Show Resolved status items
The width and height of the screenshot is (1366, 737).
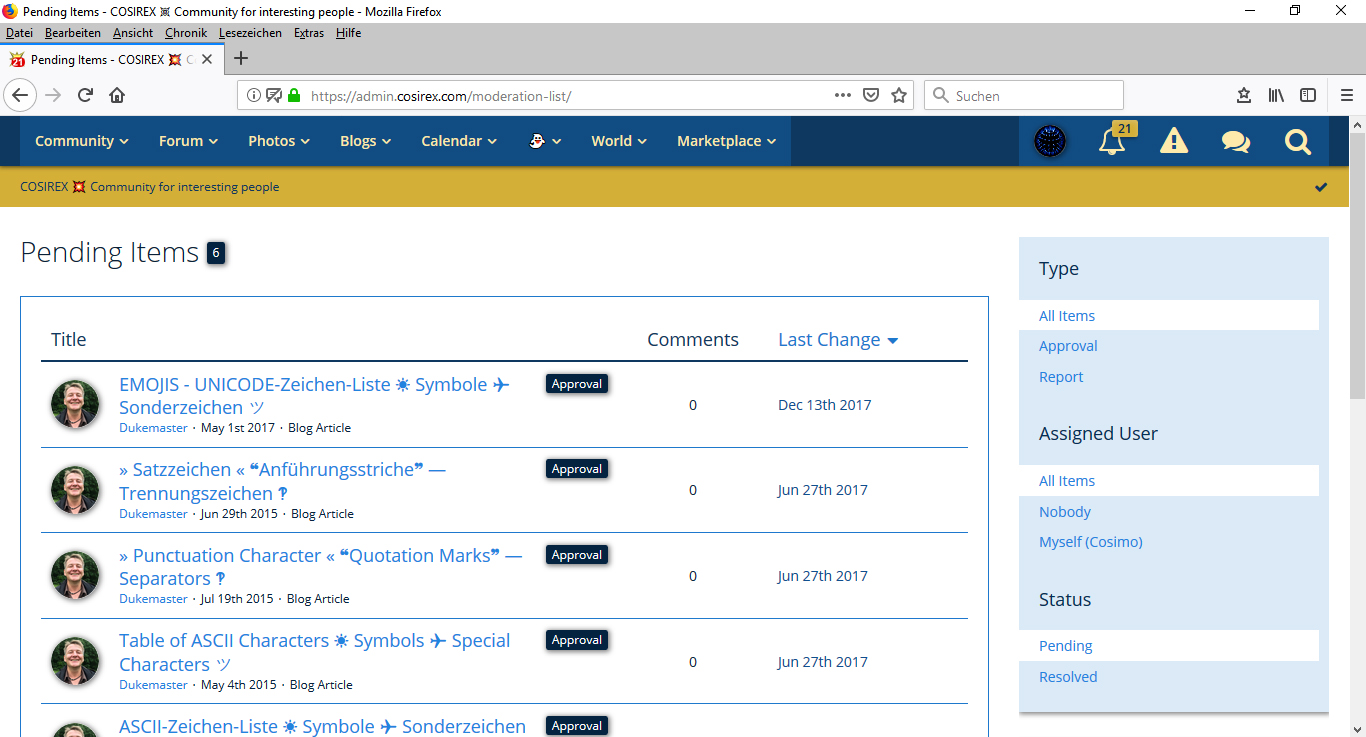click(1068, 677)
